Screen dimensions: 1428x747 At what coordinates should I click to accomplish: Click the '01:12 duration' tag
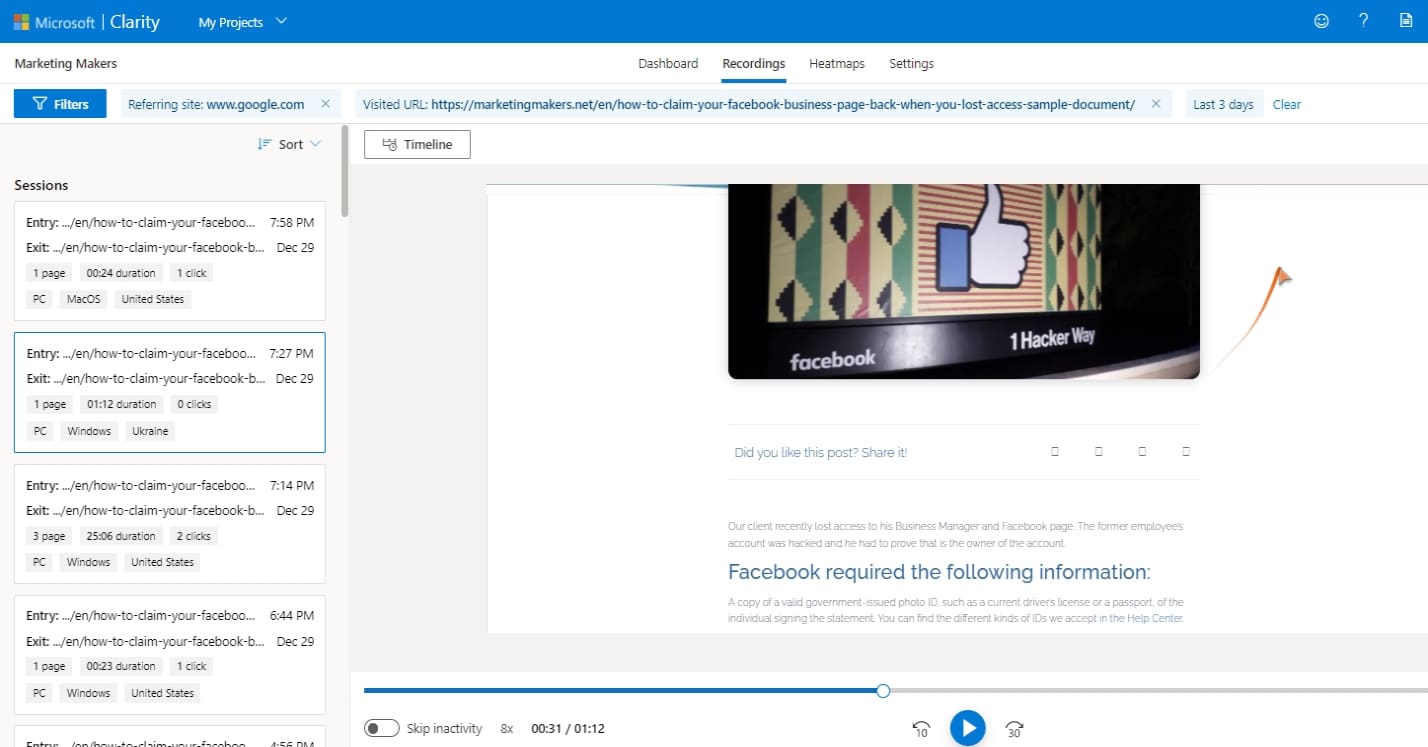point(122,404)
